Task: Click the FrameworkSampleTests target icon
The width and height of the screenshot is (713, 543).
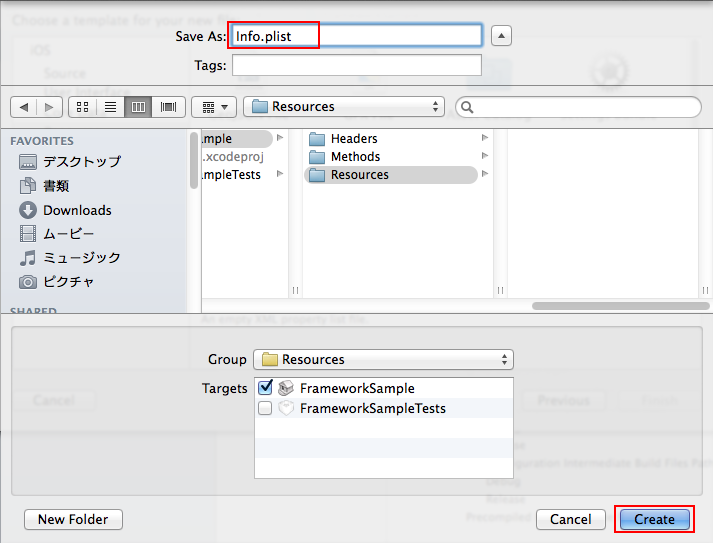Action: pyautogui.click(x=286, y=408)
